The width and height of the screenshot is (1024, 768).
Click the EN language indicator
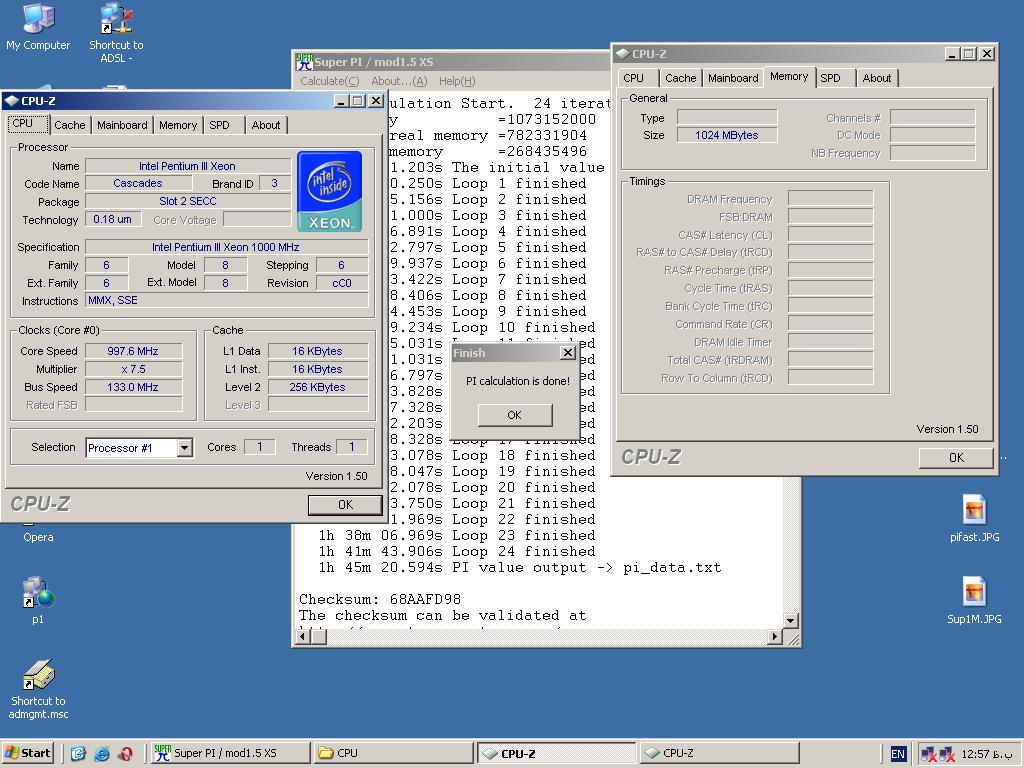pos(898,754)
